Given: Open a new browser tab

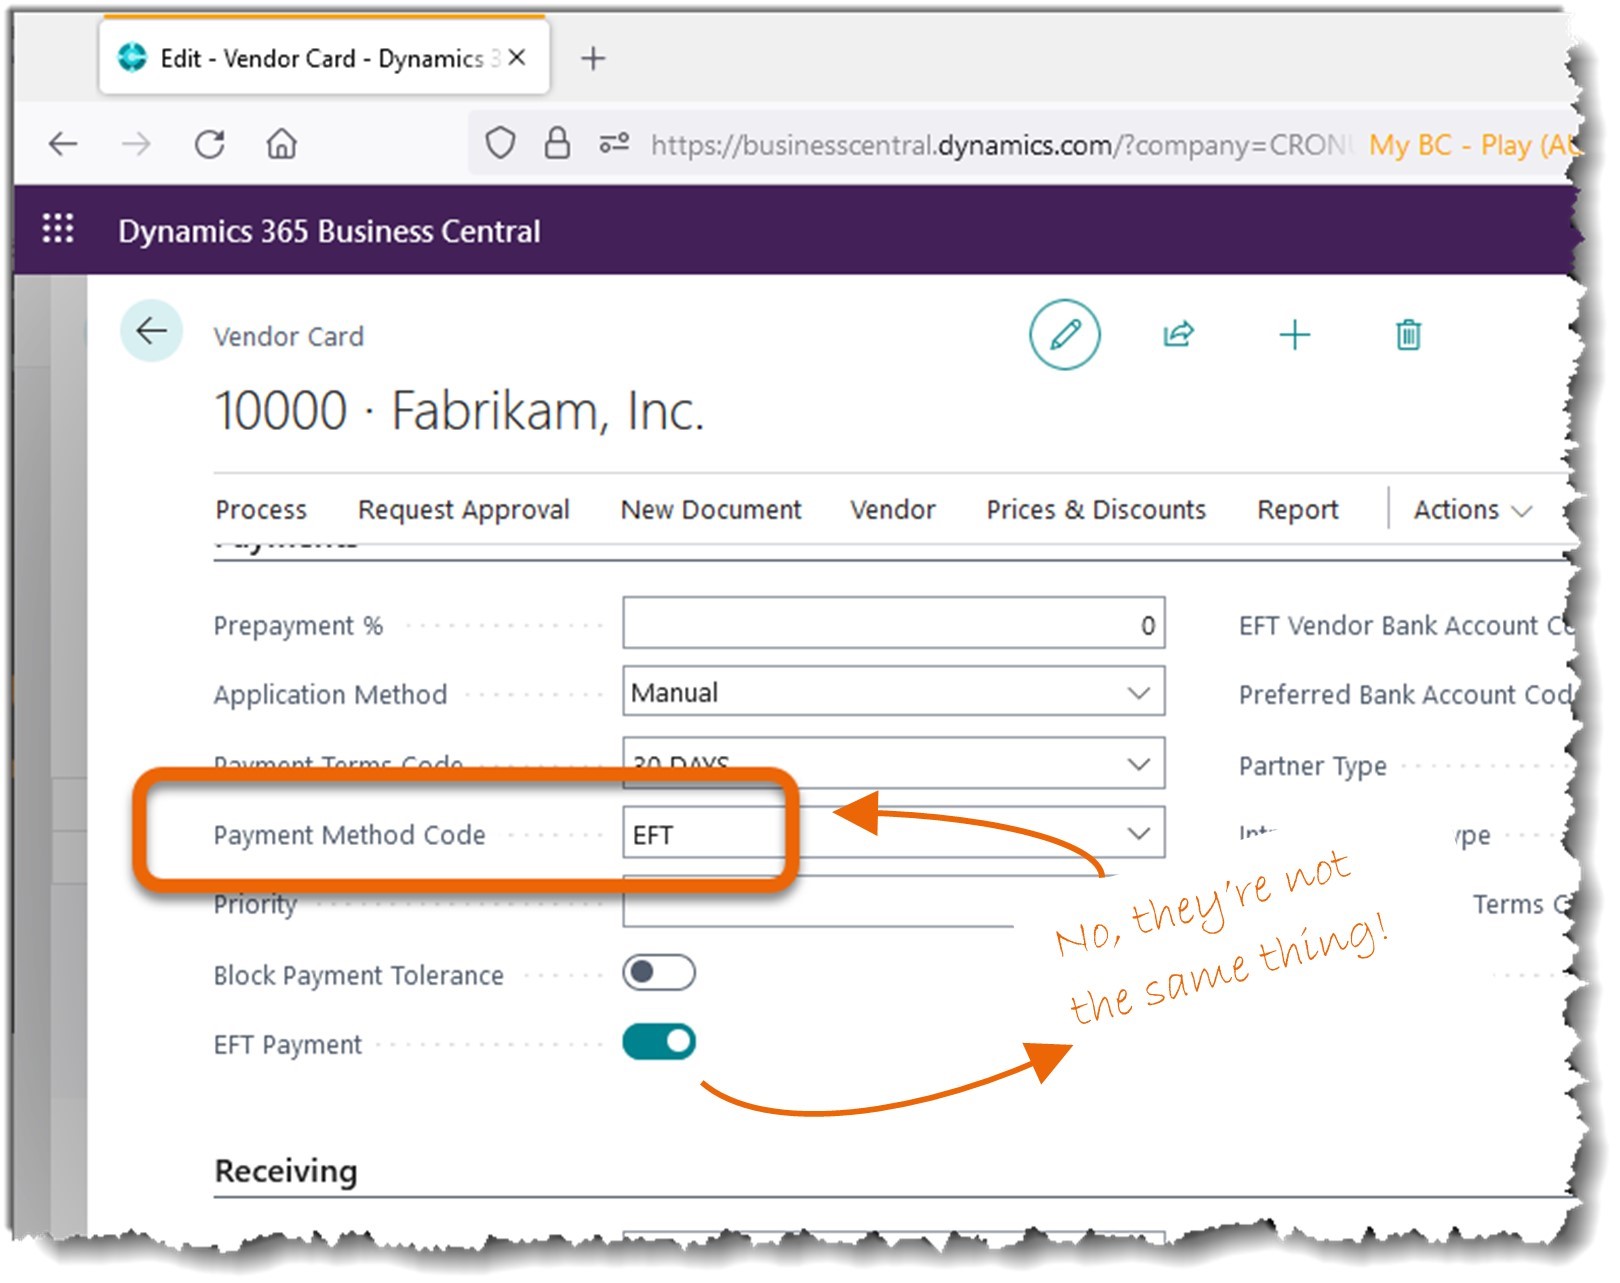Looking at the screenshot, I should [x=593, y=59].
